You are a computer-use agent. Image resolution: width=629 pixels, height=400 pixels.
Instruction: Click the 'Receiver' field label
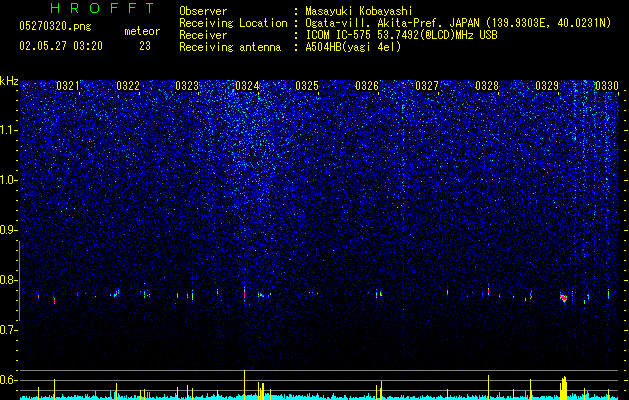pos(203,35)
